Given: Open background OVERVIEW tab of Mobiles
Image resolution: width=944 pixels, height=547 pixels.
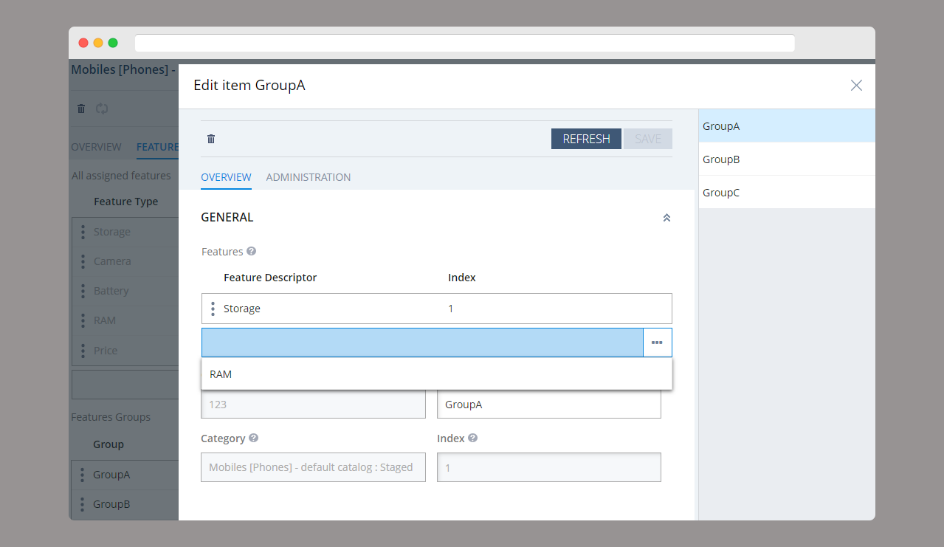Looking at the screenshot, I should coord(96,147).
